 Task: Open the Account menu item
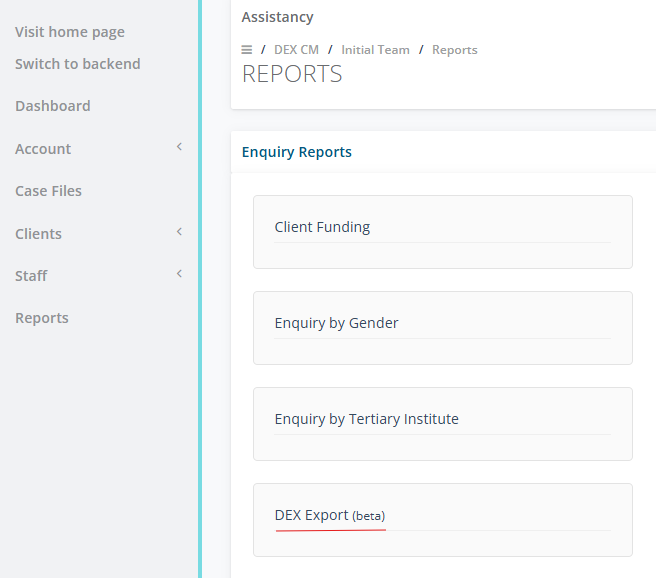pyautogui.click(x=43, y=149)
